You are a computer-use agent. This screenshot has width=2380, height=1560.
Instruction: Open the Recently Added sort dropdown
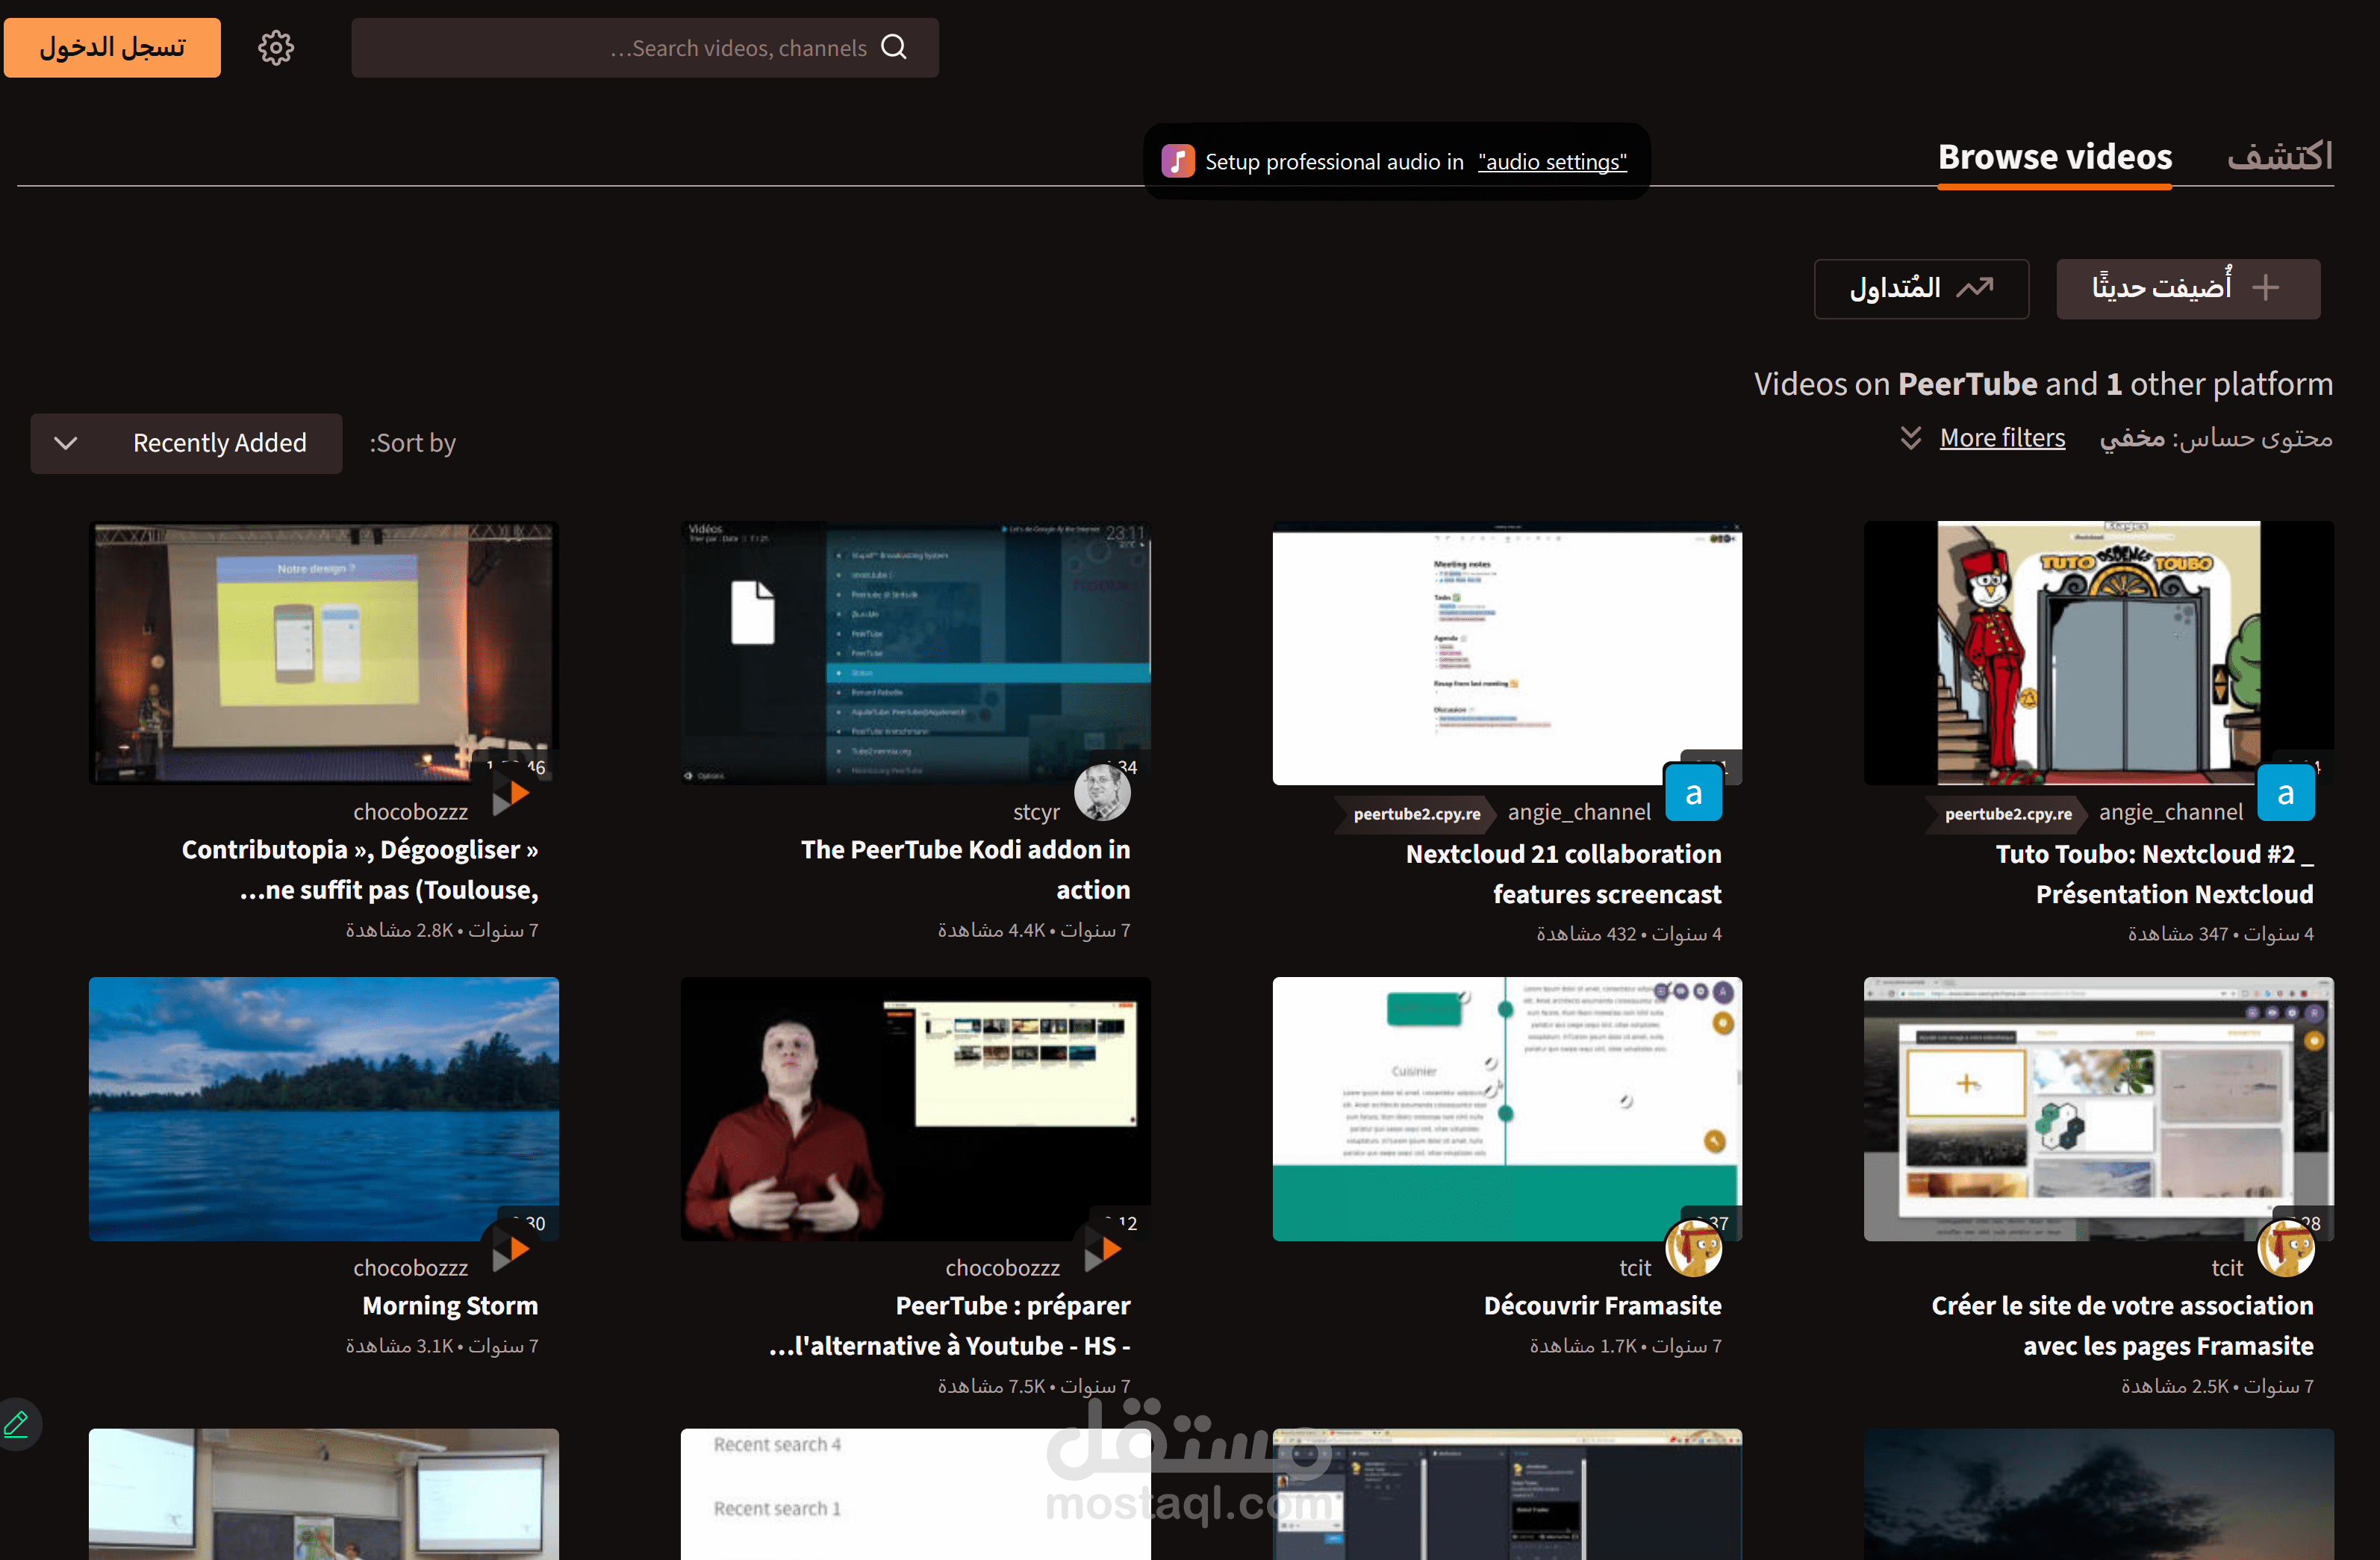tap(186, 443)
